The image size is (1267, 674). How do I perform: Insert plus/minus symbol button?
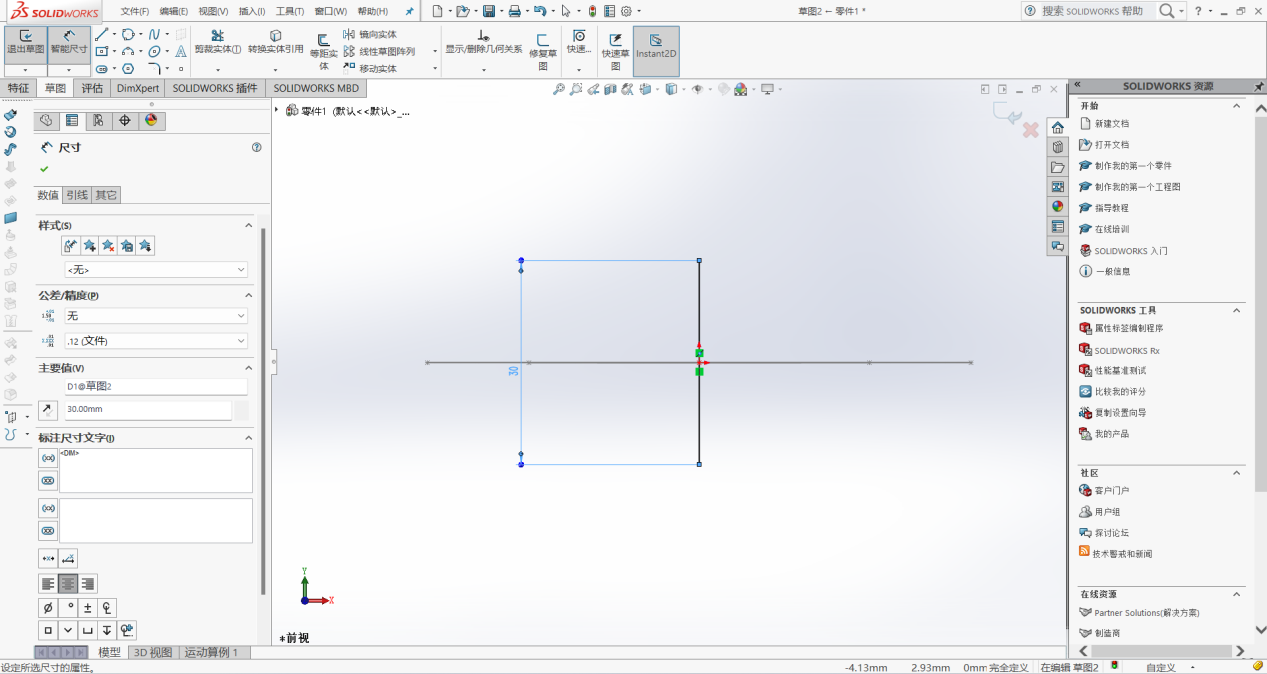(88, 607)
